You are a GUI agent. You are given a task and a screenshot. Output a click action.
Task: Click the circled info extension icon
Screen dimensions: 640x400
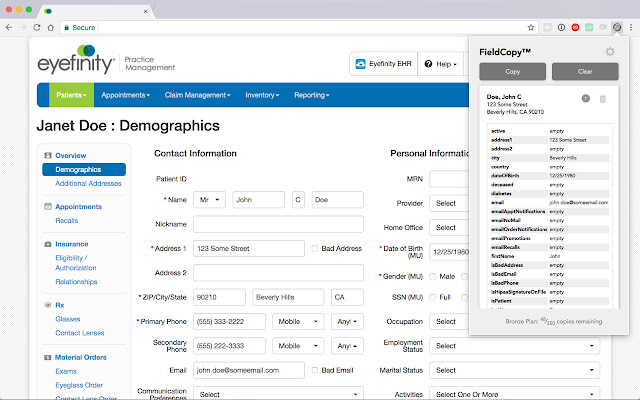pos(561,27)
